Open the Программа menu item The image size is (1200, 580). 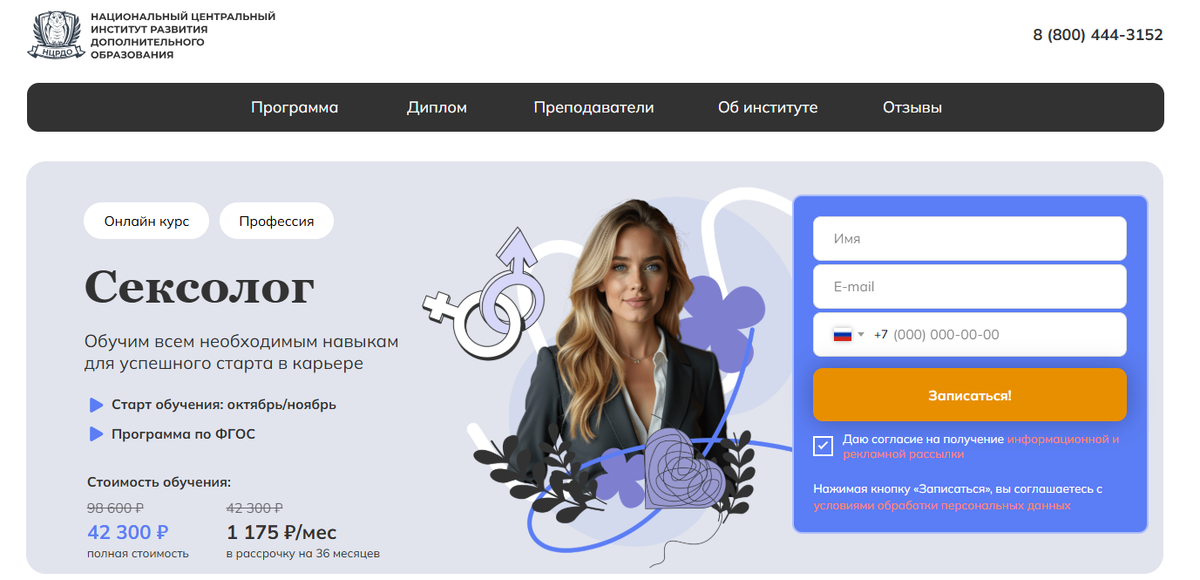tap(294, 107)
